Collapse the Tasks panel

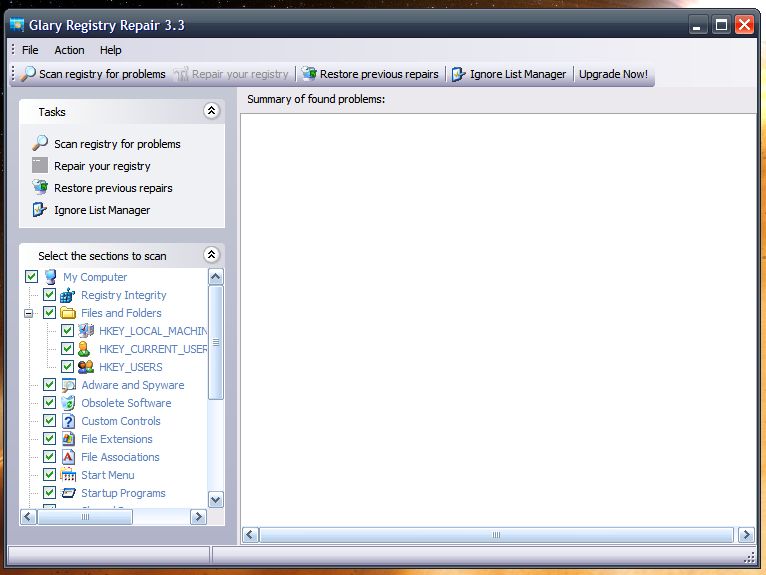212,111
